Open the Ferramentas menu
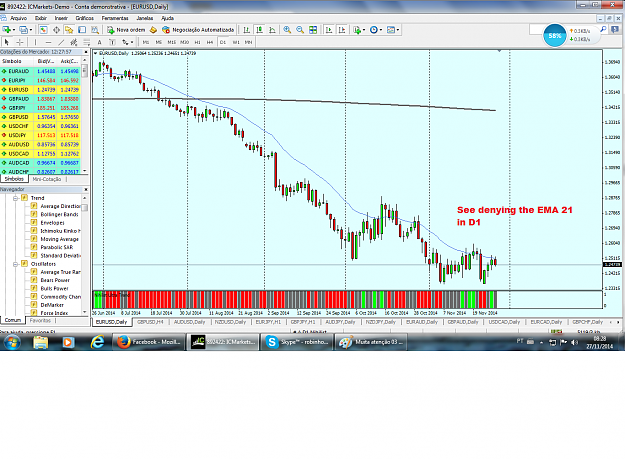Screen dimensions: 625x459 (115, 18)
